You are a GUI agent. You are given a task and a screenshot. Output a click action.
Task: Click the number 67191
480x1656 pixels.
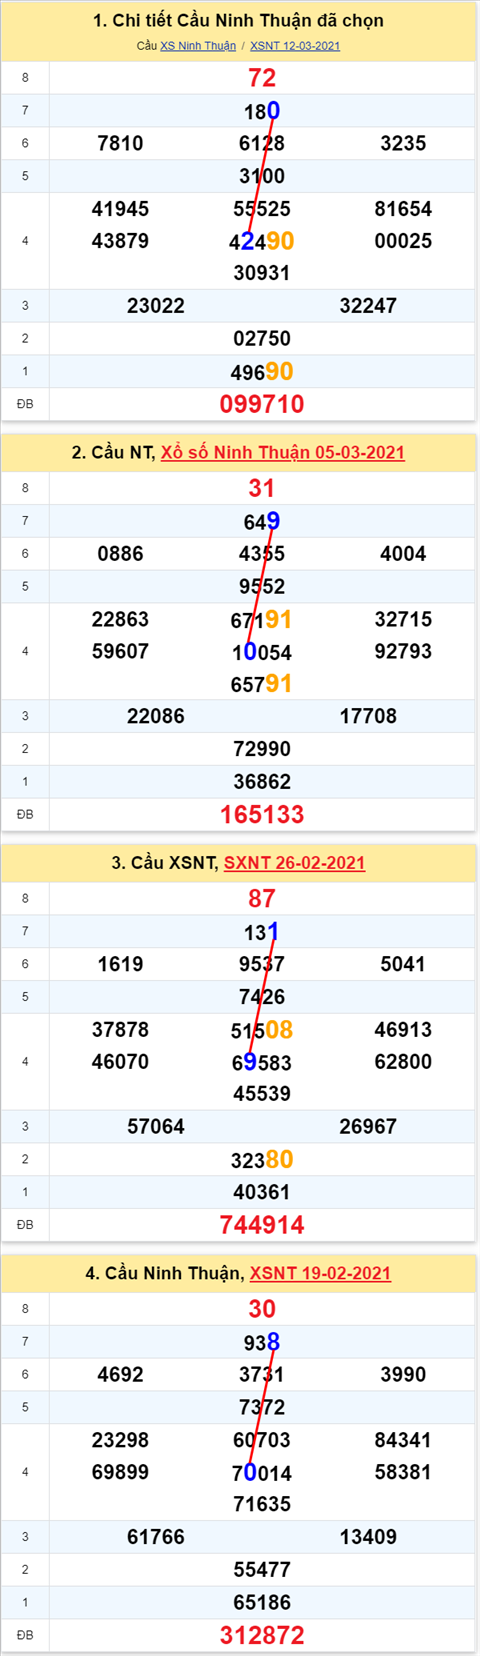(262, 620)
